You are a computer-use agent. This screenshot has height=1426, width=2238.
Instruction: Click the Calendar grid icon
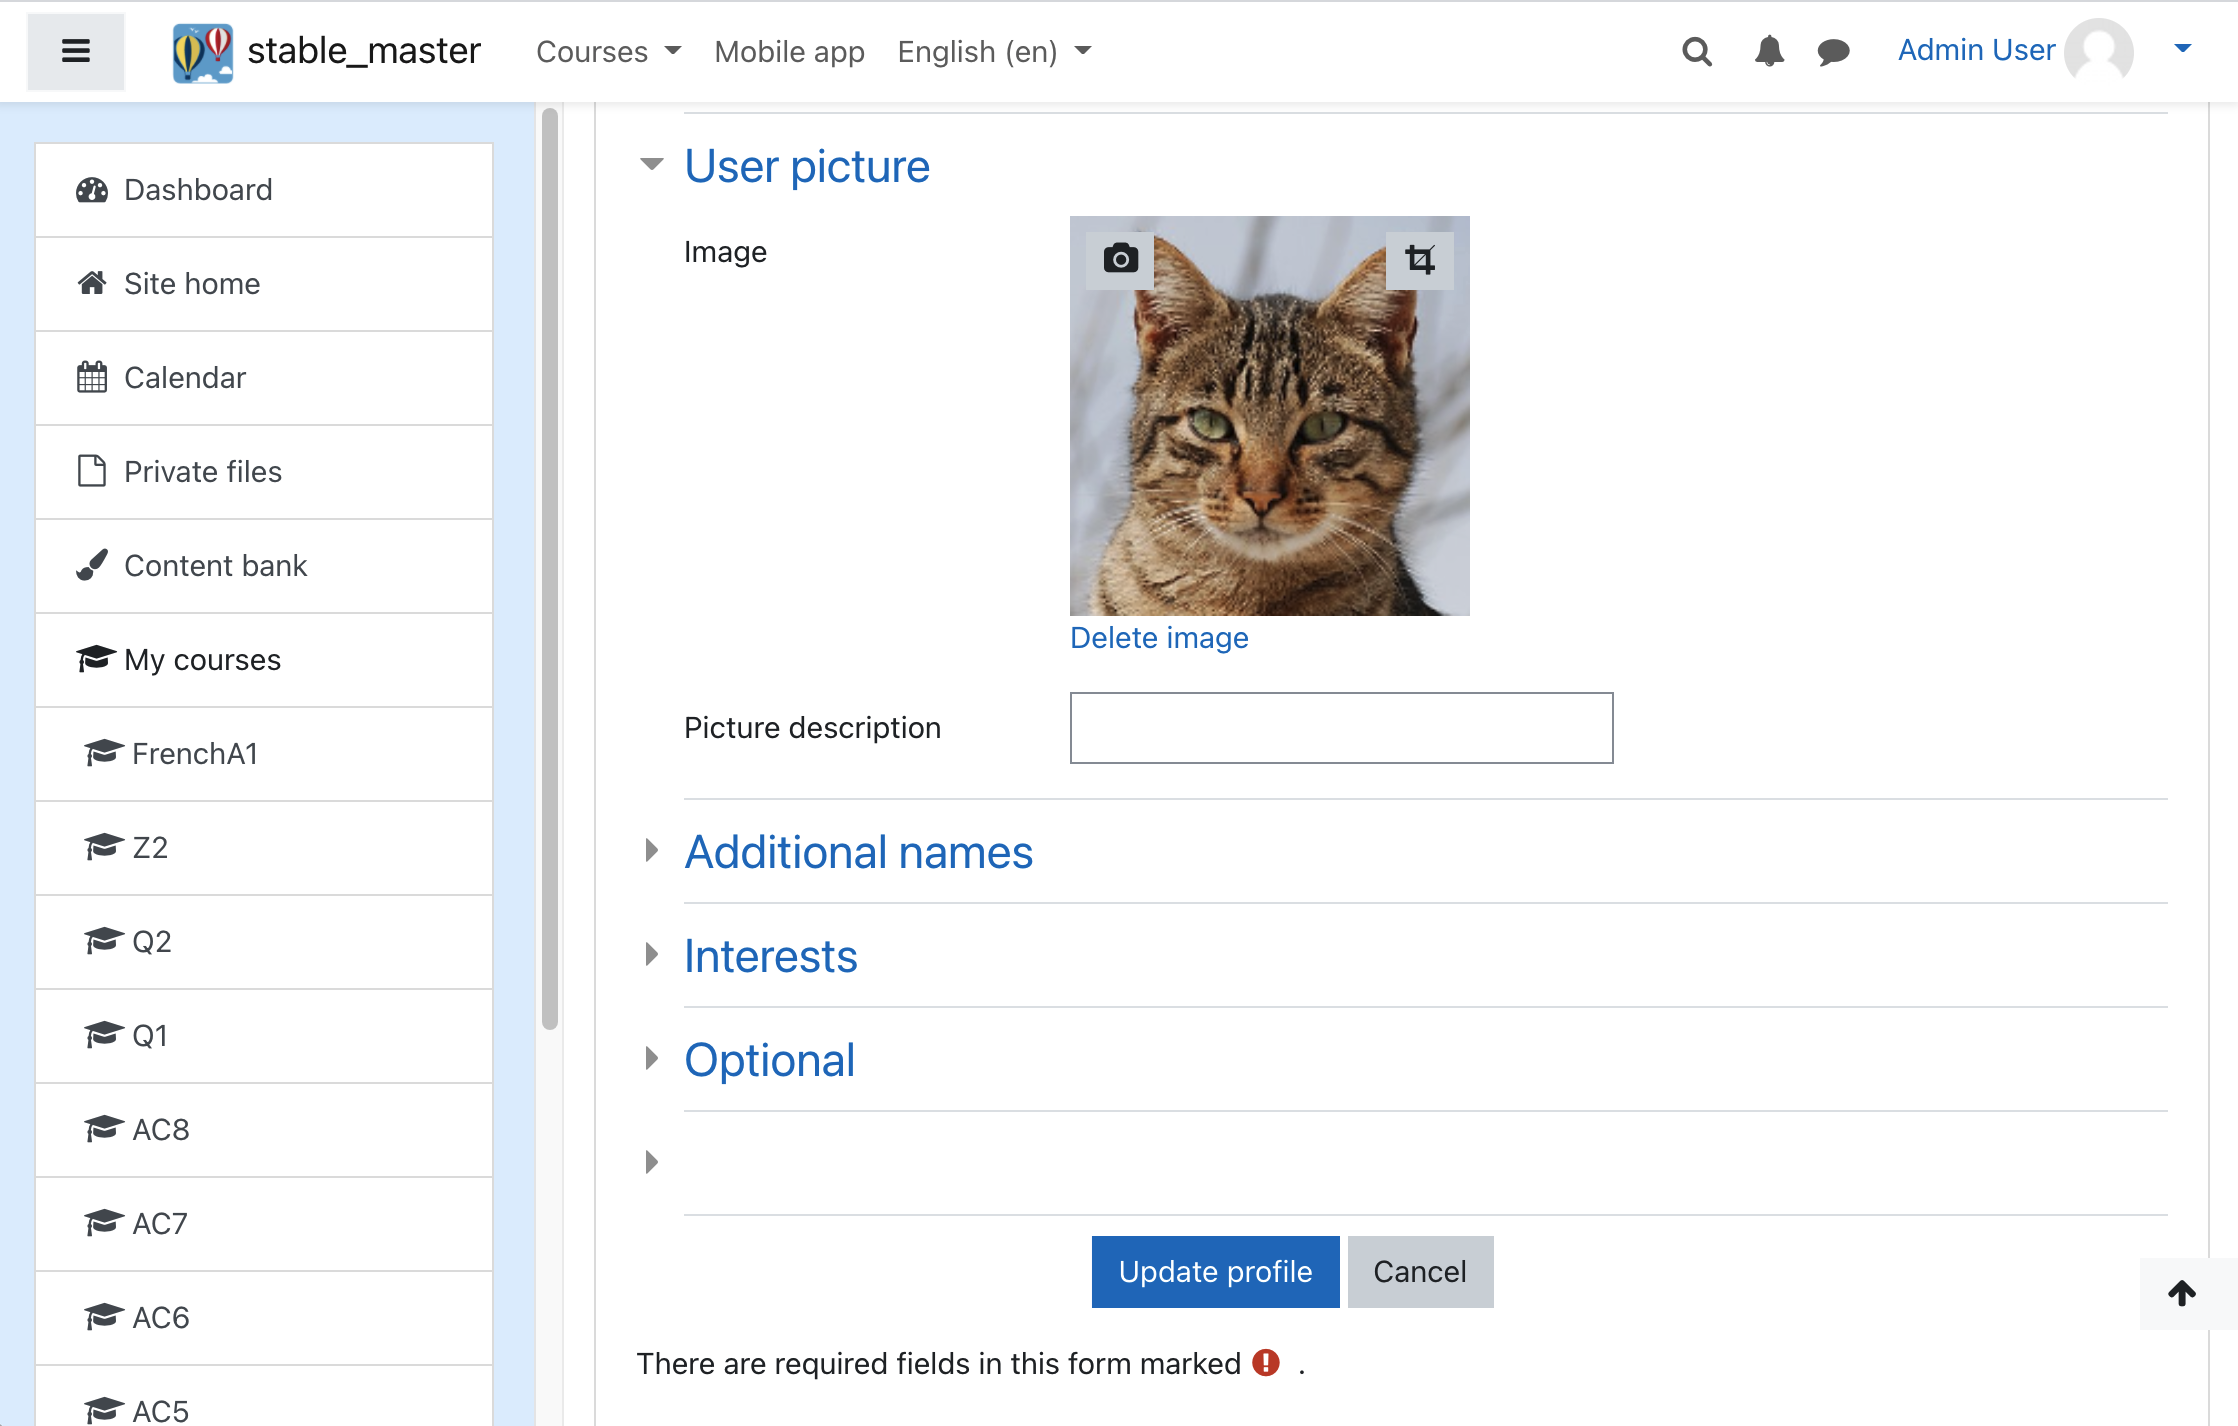[92, 377]
